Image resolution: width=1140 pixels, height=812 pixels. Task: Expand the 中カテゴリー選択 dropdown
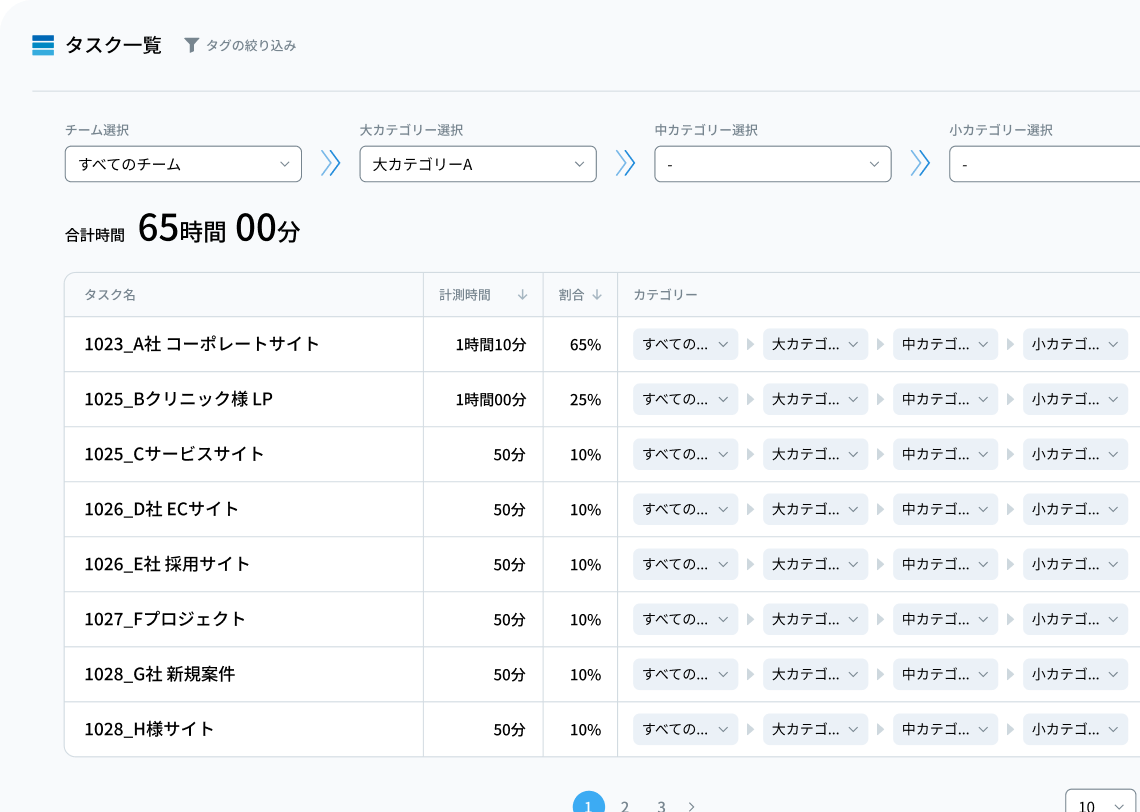point(772,163)
